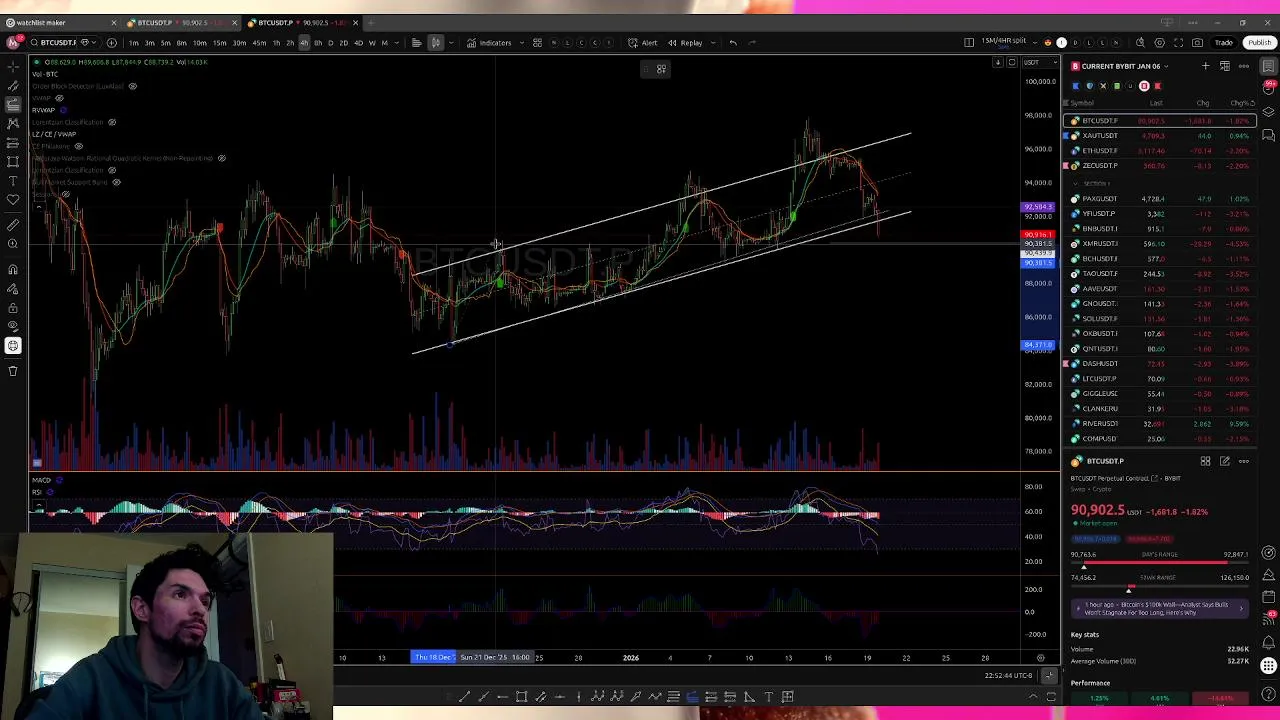Take a chart snapshot with camera

click(1197, 43)
